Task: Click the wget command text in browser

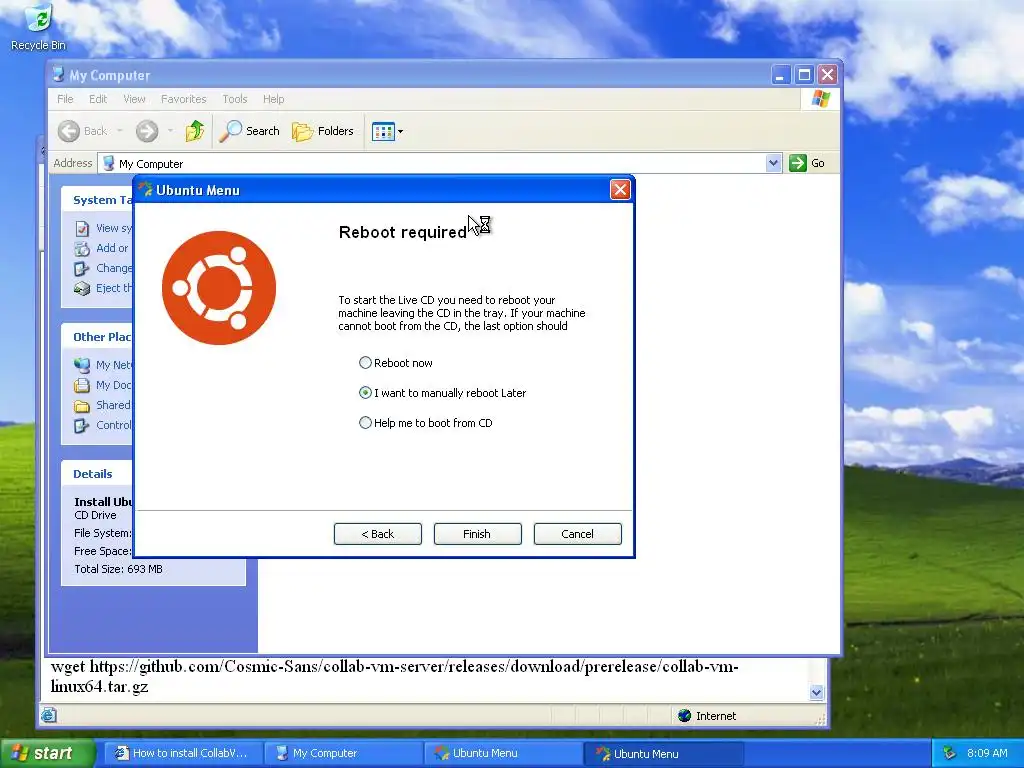Action: [394, 677]
